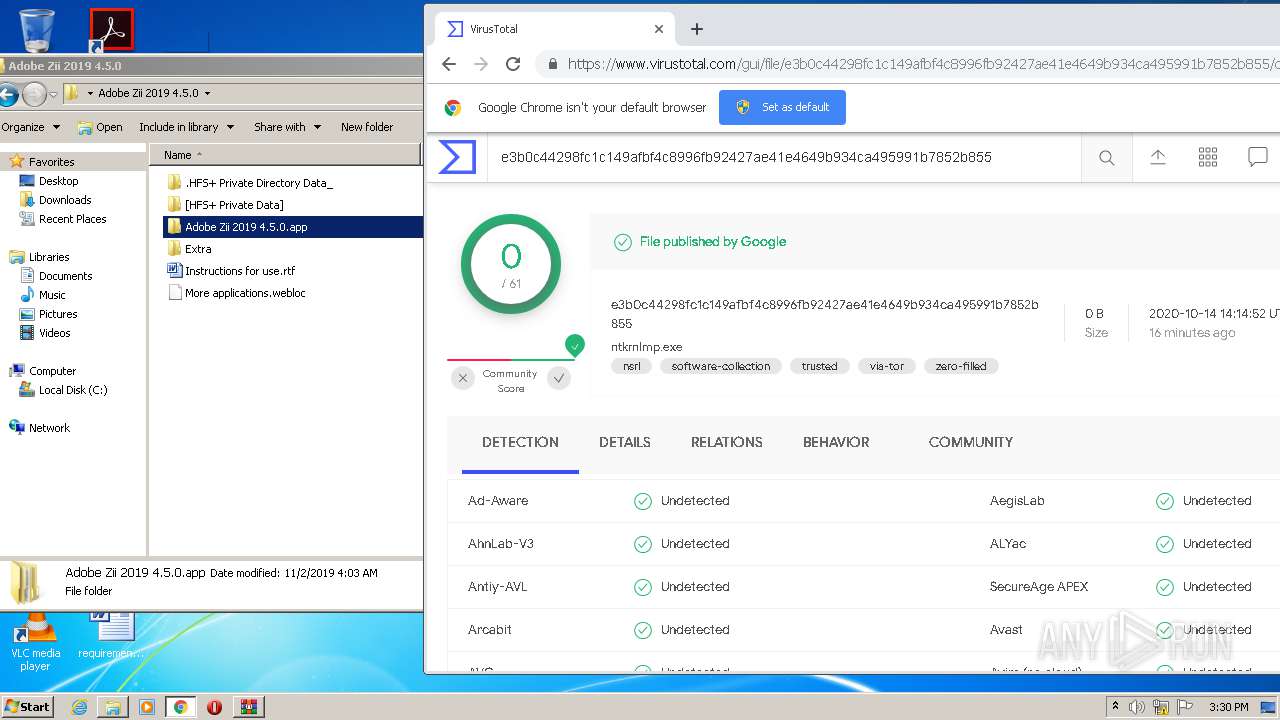This screenshot has width=1280, height=720.
Task: Click the software-collection tag
Action: point(721,366)
